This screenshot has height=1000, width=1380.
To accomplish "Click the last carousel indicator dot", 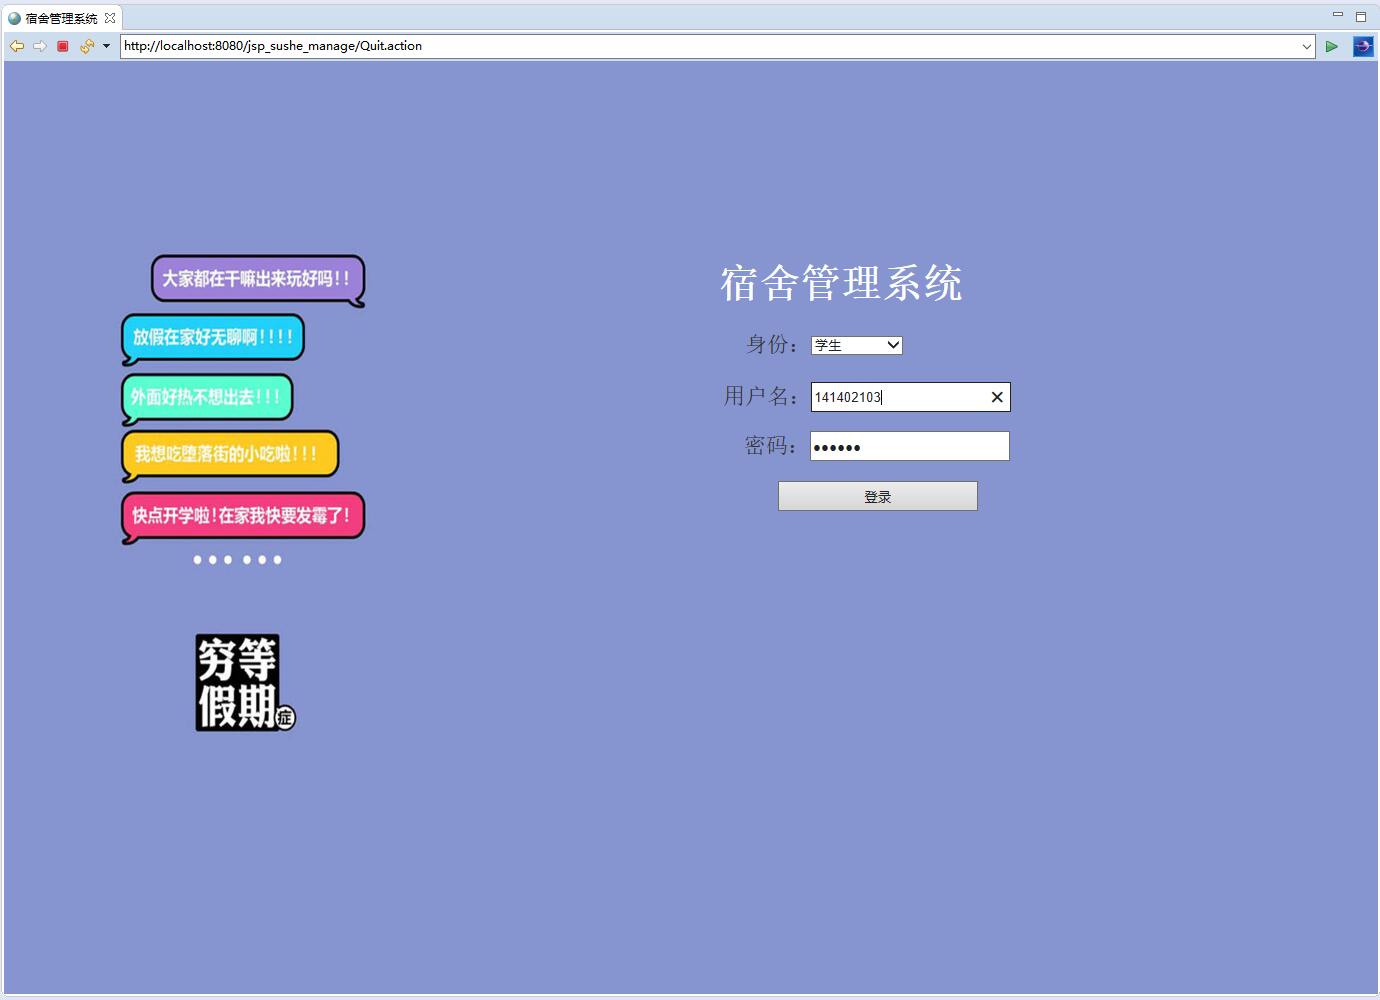I will click(278, 560).
